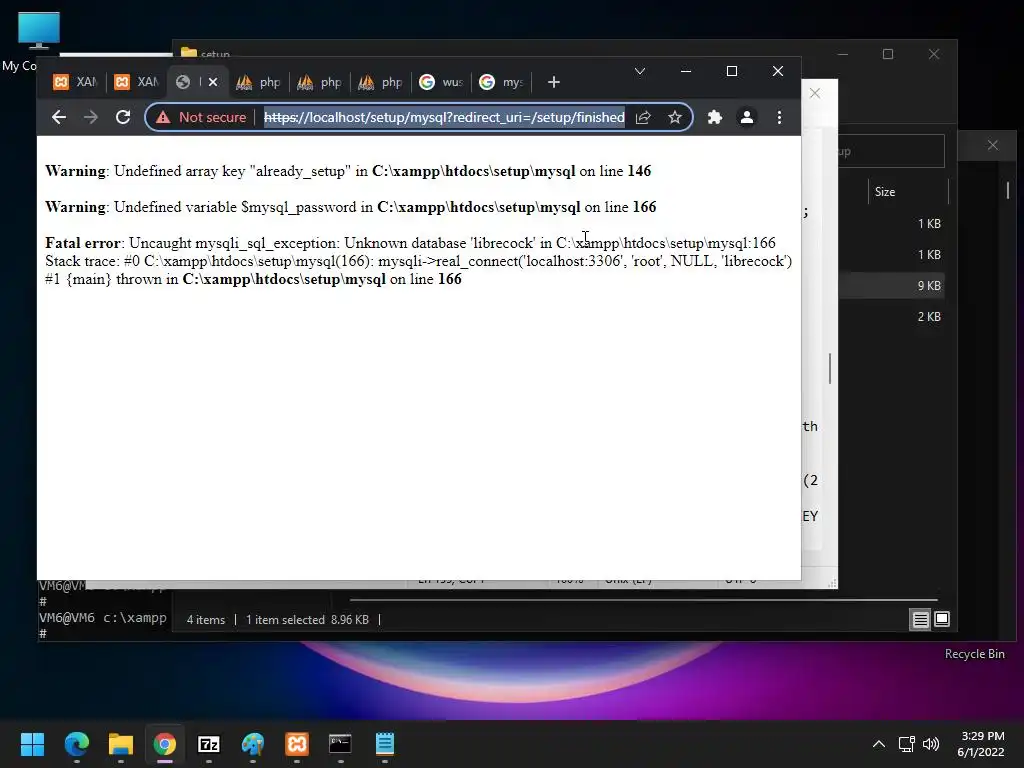Open File Explorer from taskbar

click(120, 744)
